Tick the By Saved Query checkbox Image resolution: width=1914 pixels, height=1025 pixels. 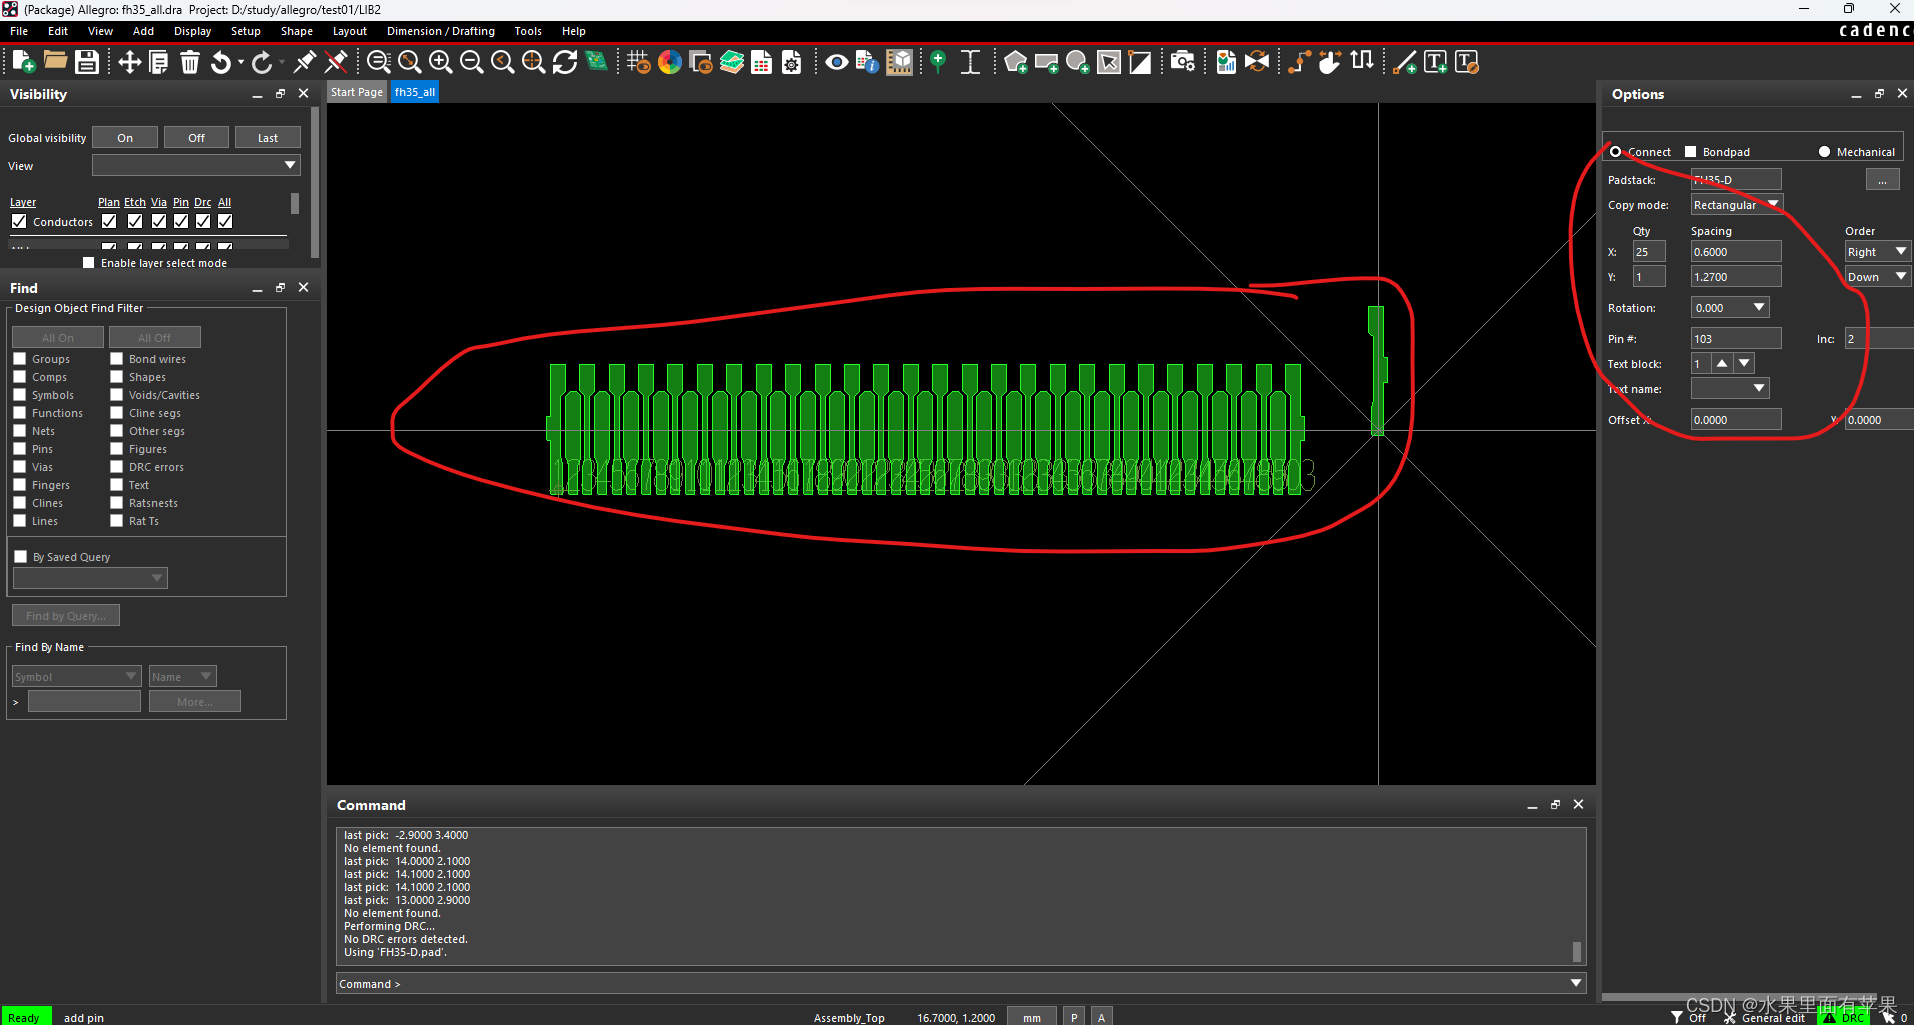click(21, 557)
